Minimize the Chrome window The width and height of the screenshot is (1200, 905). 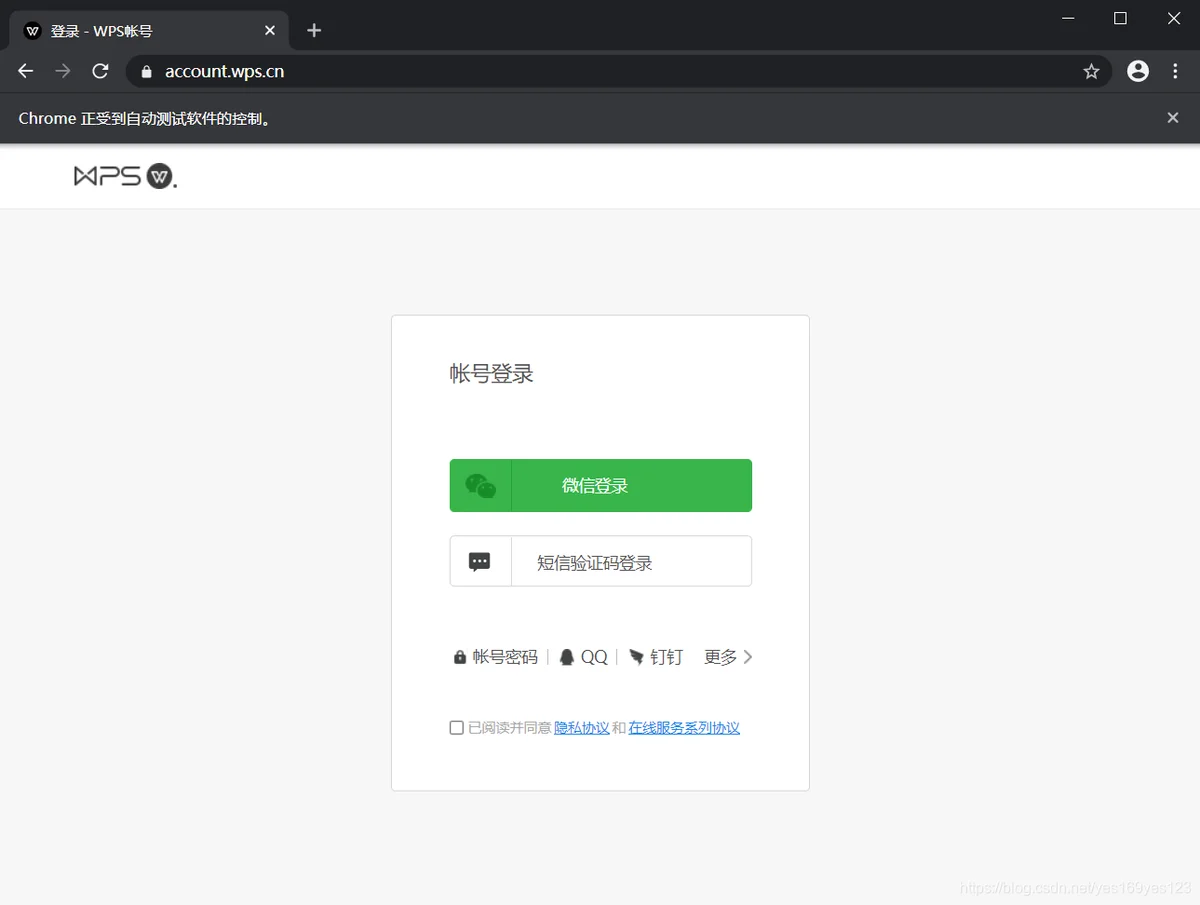1068,18
